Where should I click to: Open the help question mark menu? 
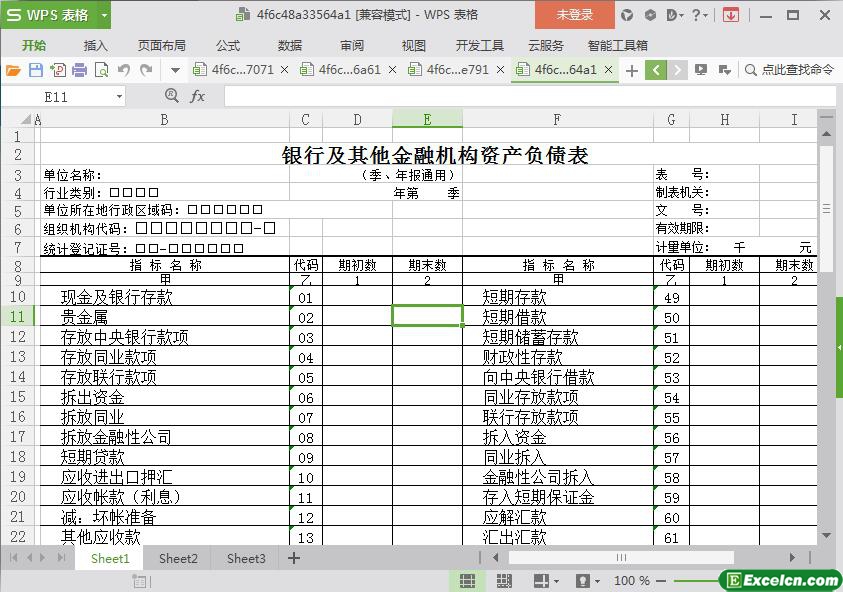pyautogui.click(x=699, y=15)
